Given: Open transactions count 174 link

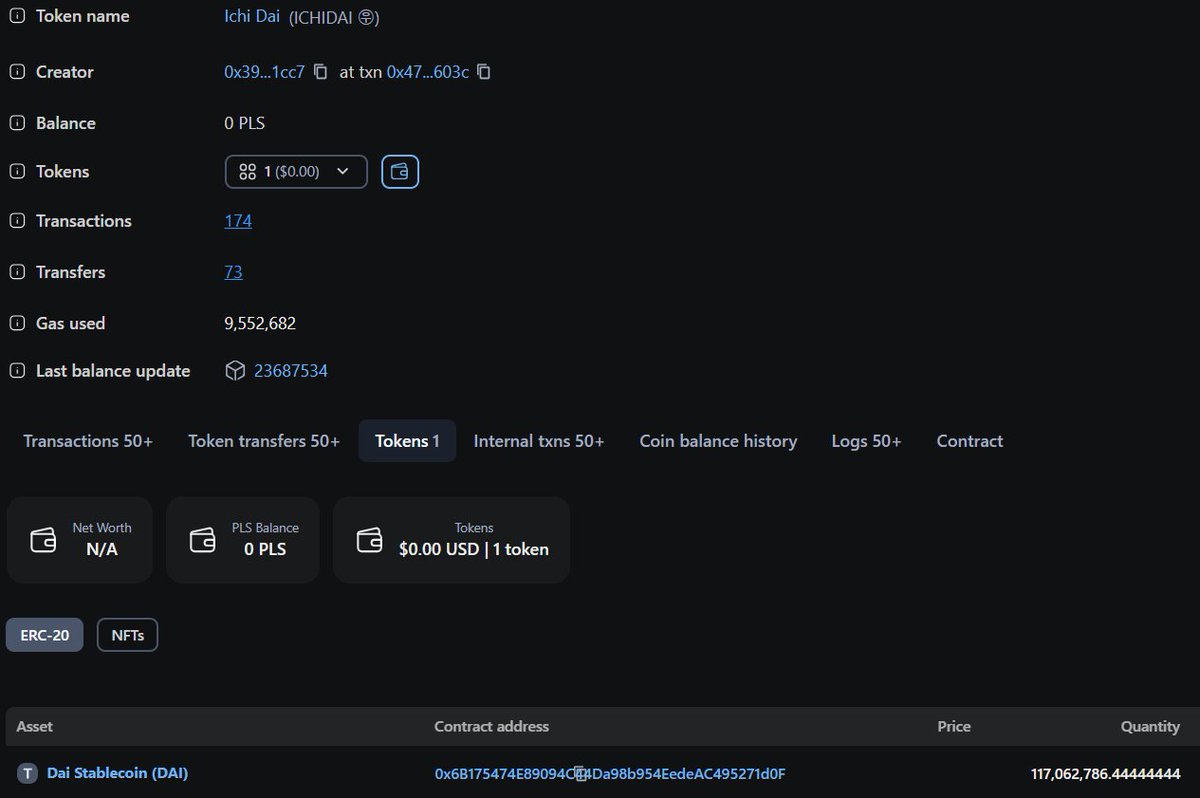Looking at the screenshot, I should point(238,221).
